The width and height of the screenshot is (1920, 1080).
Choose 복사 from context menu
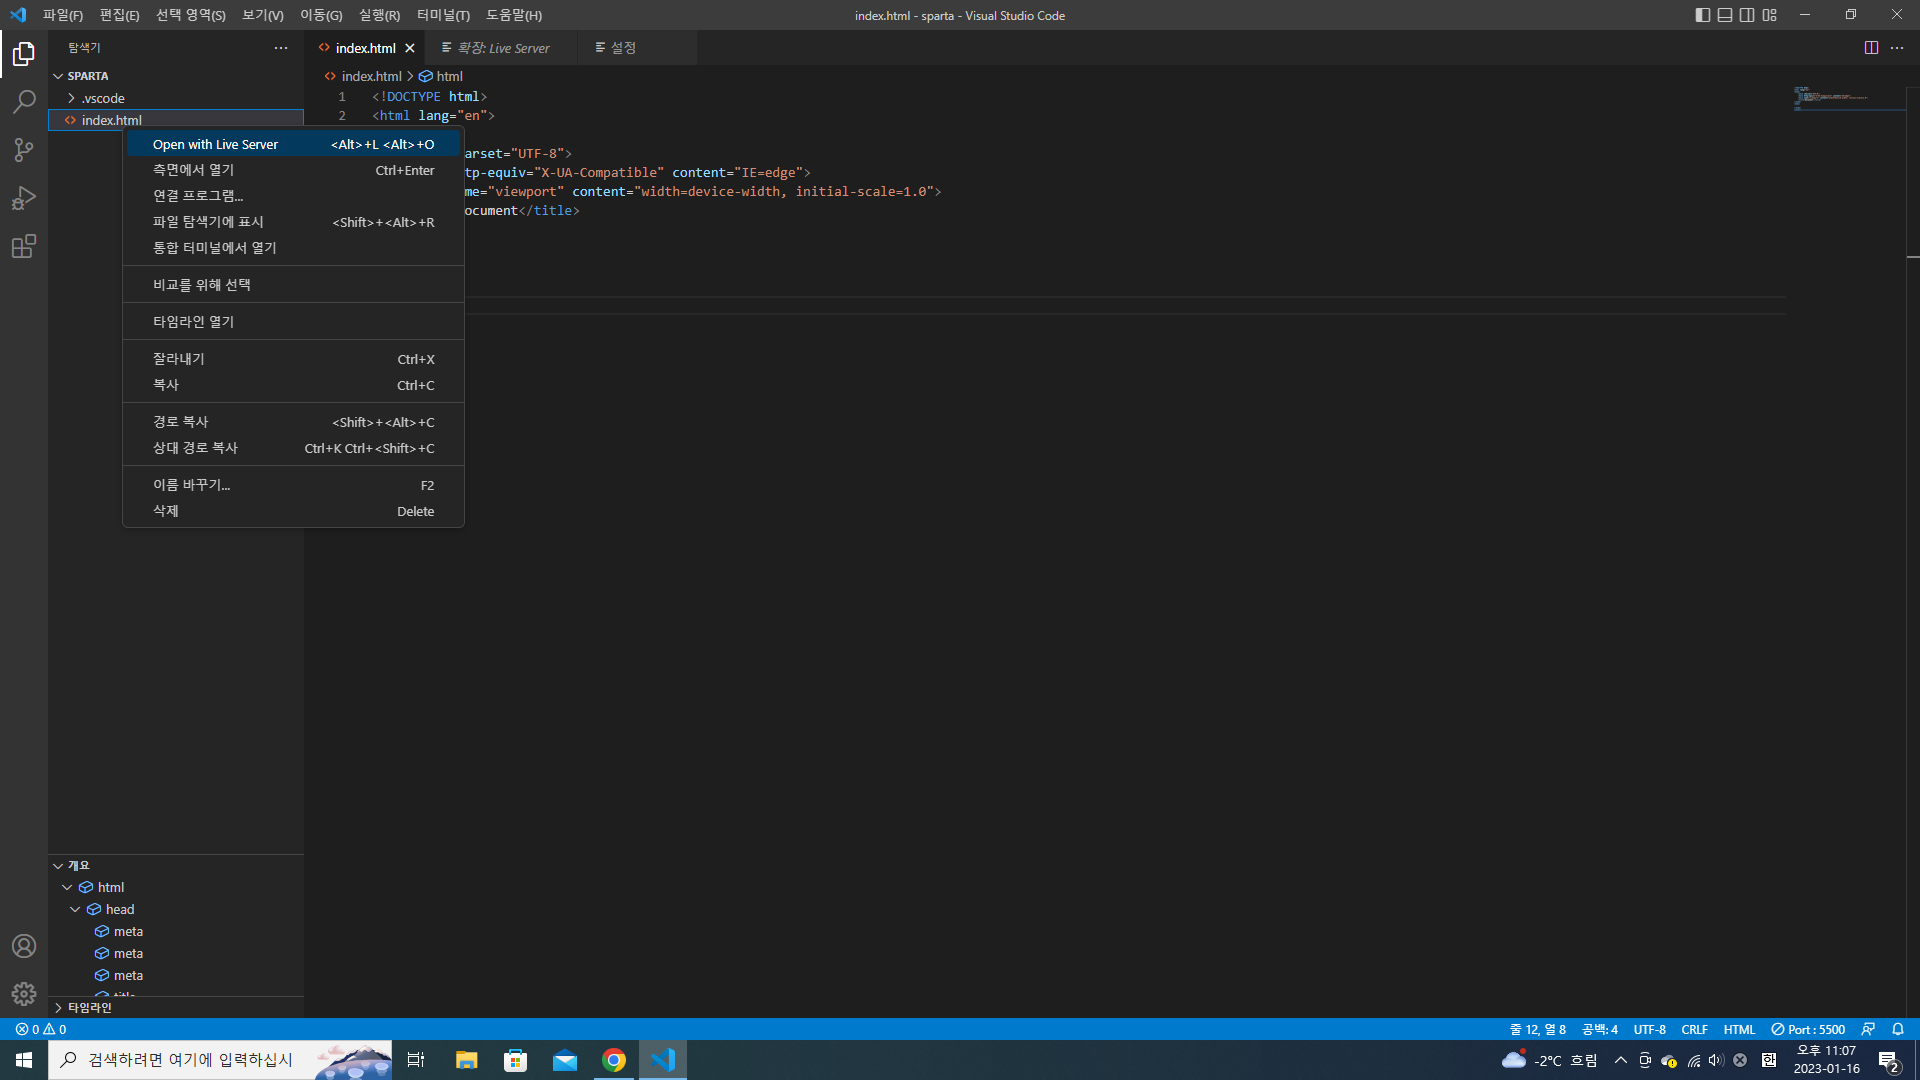click(293, 385)
